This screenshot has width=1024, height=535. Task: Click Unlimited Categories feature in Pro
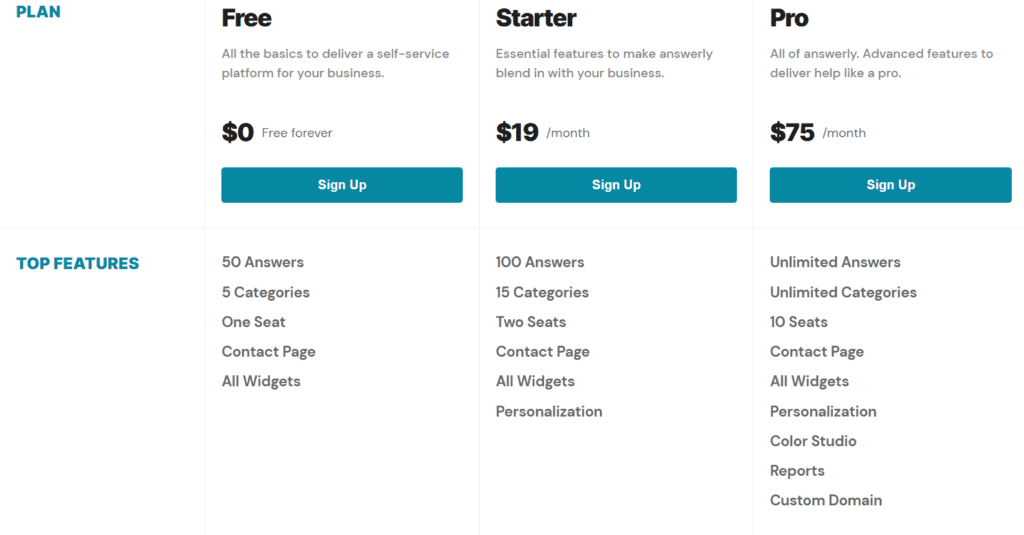coord(843,292)
